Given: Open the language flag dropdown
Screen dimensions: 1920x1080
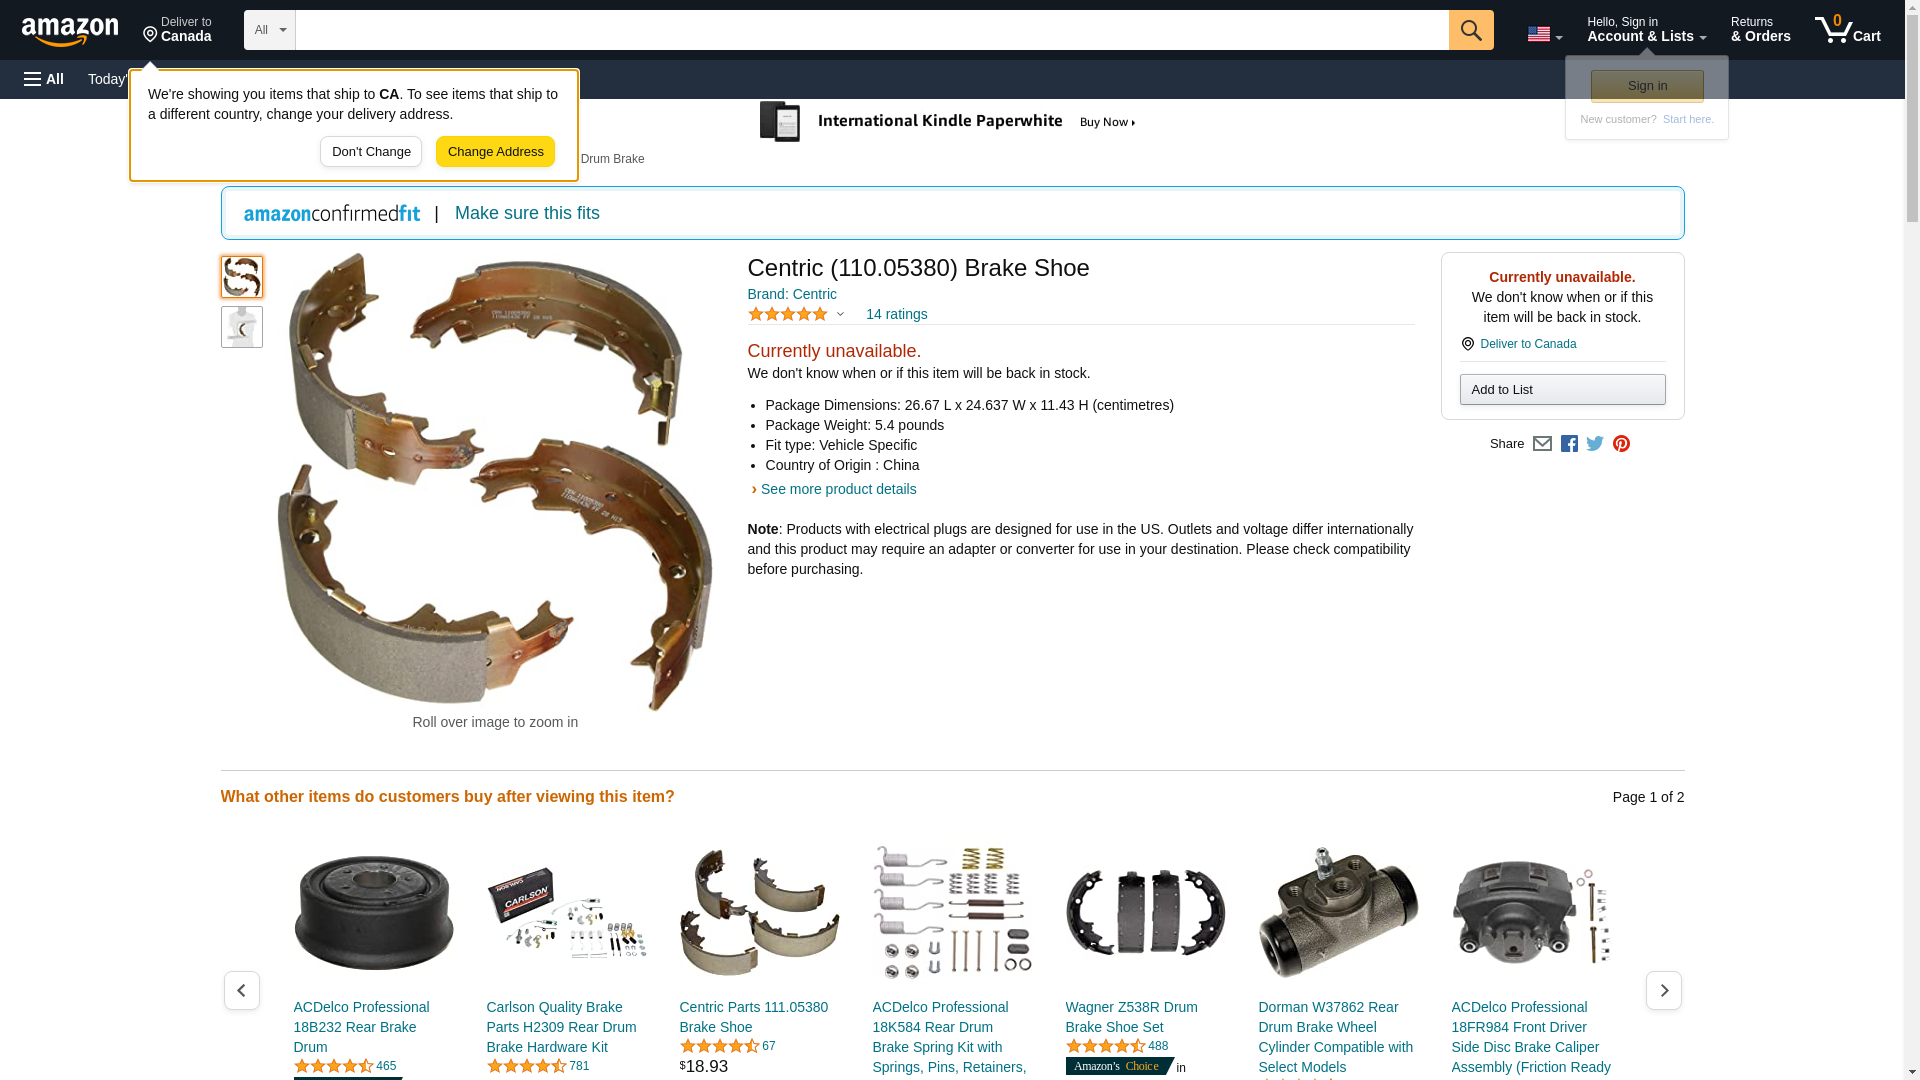Looking at the screenshot, I should (1544, 34).
